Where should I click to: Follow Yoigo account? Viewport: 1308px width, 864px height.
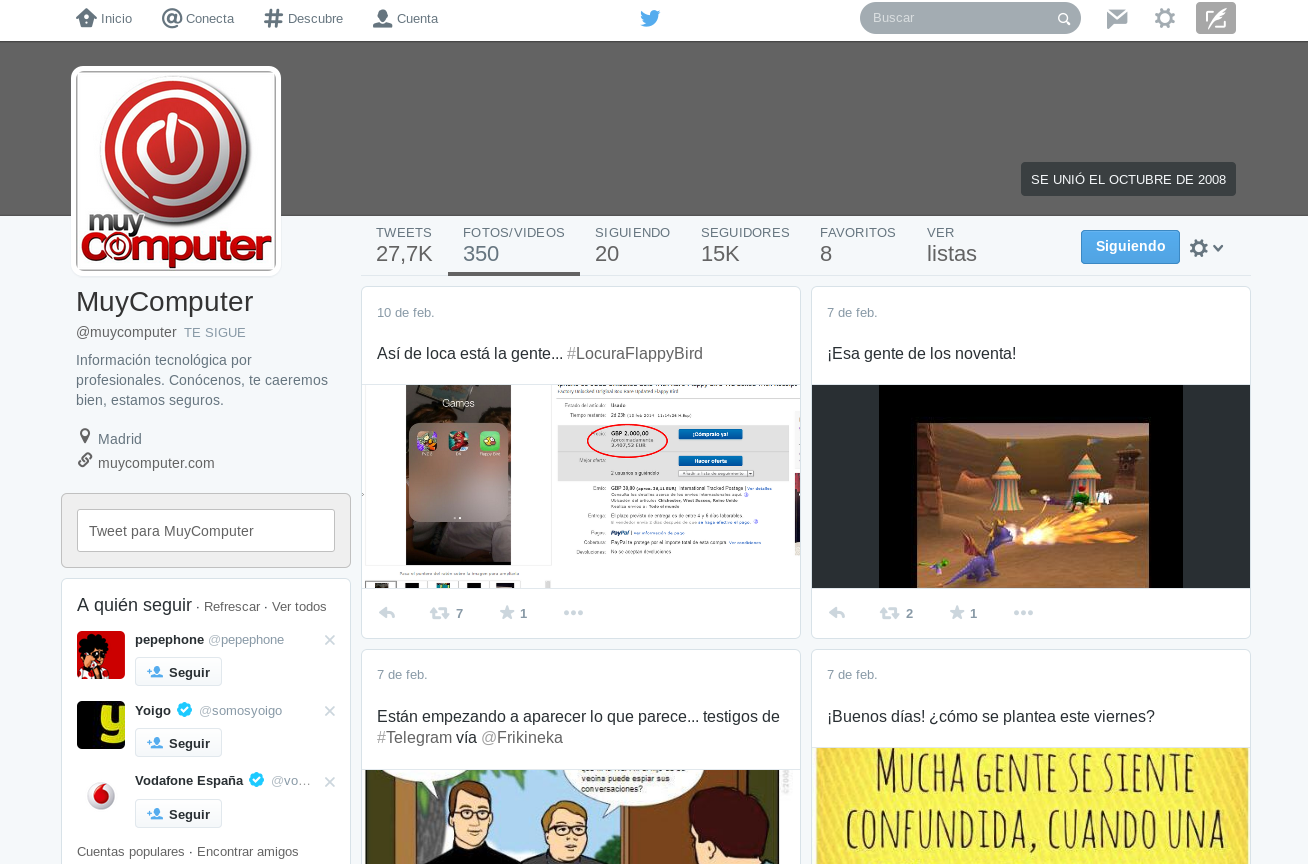pyautogui.click(x=178, y=743)
